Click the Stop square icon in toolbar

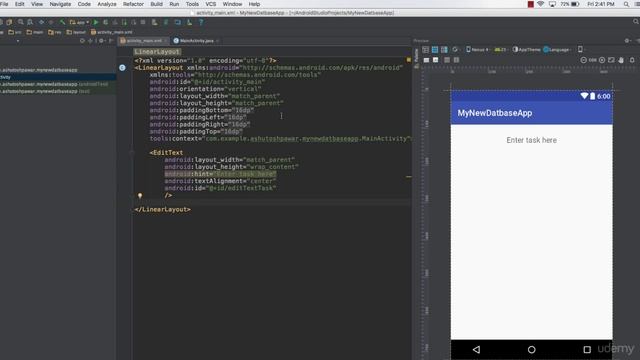142,22
